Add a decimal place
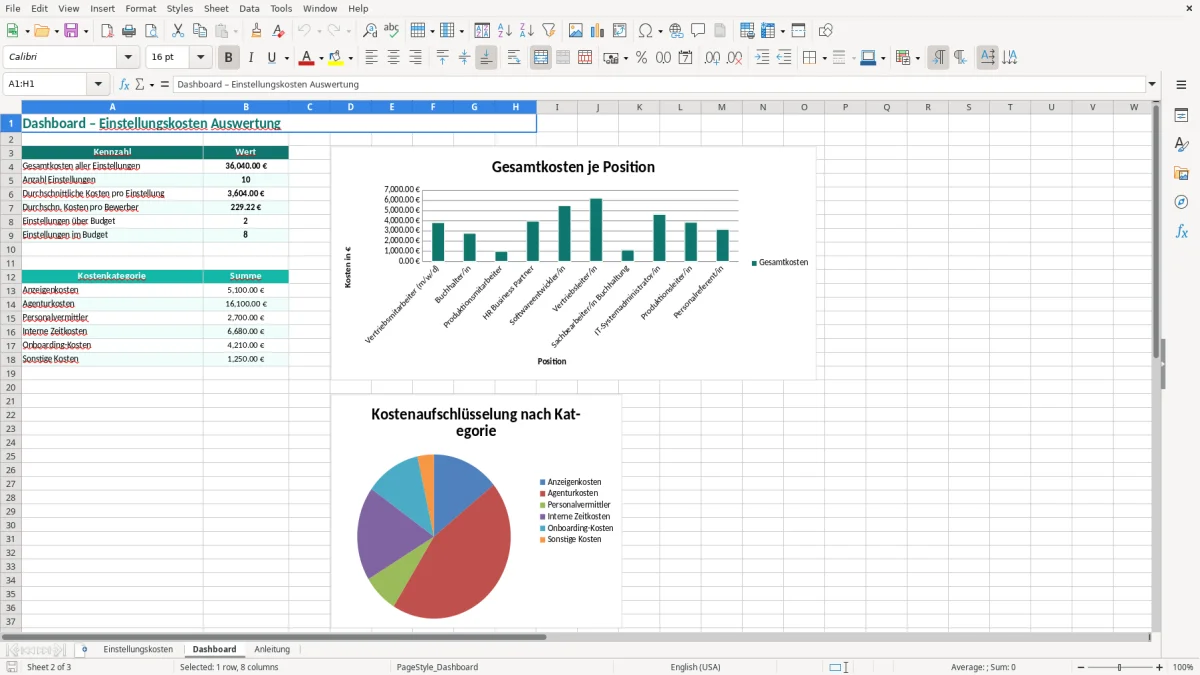 click(713, 58)
